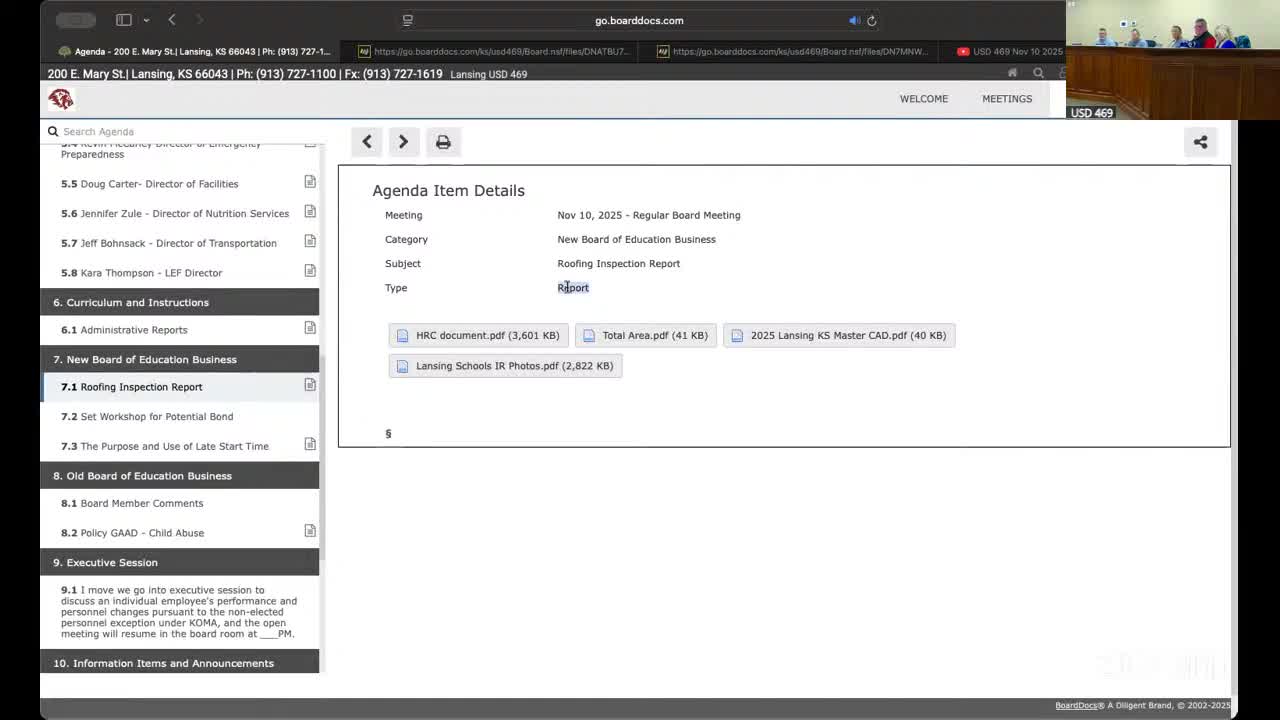This screenshot has width=1280, height=720.
Task: Collapse the New Board of Education Business section
Action: 151,359
